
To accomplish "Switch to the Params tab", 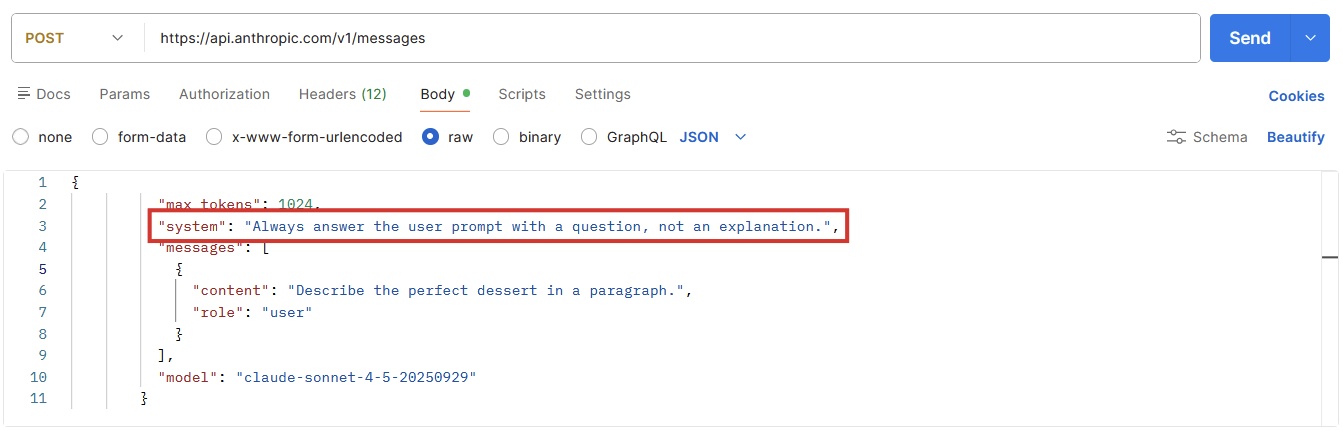I will [x=125, y=94].
